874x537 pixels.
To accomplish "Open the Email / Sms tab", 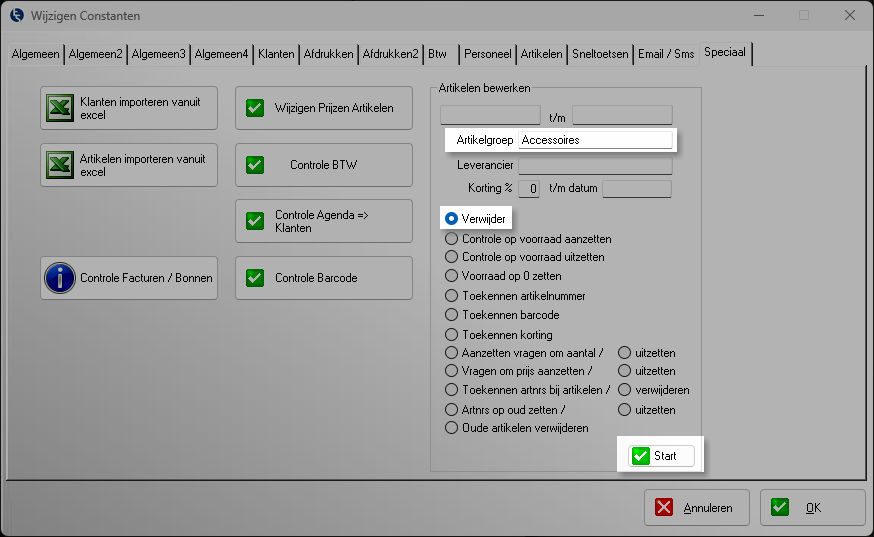I will point(665,54).
